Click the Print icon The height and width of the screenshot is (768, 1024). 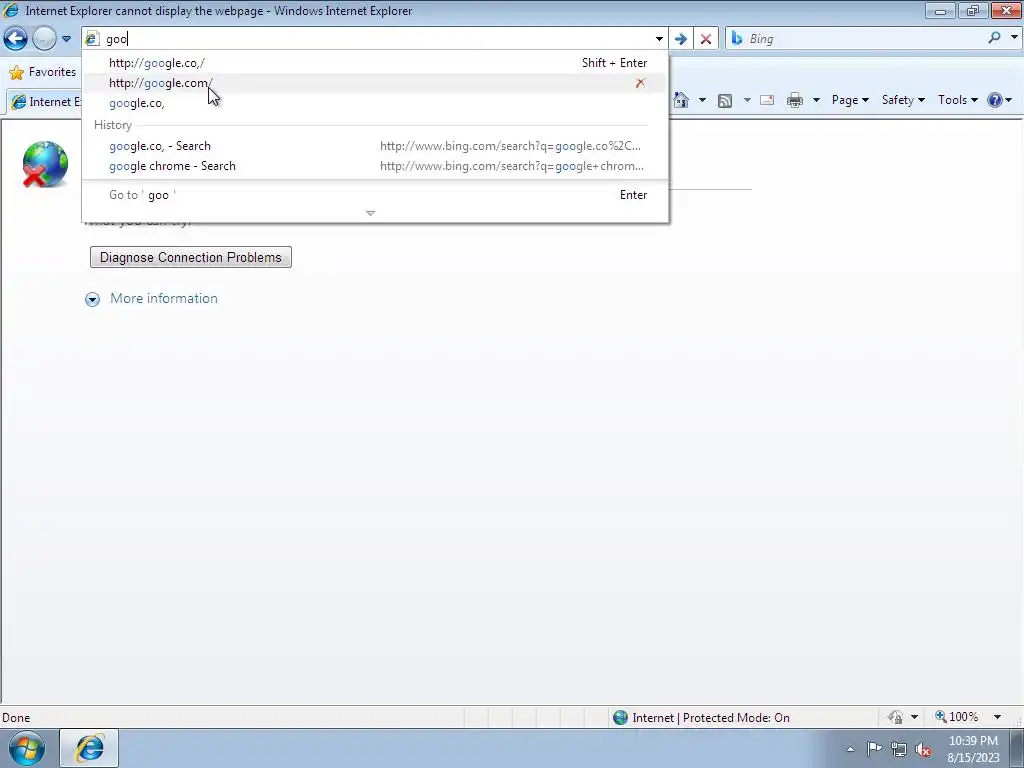pyautogui.click(x=795, y=100)
